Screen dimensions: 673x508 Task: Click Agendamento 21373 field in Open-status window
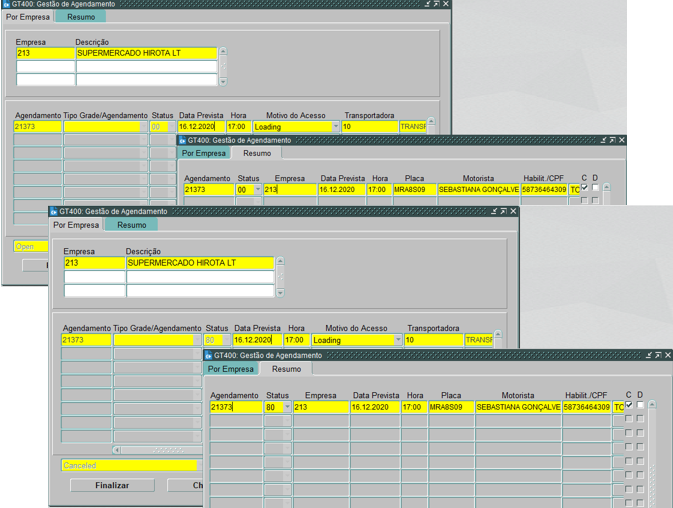click(38, 127)
